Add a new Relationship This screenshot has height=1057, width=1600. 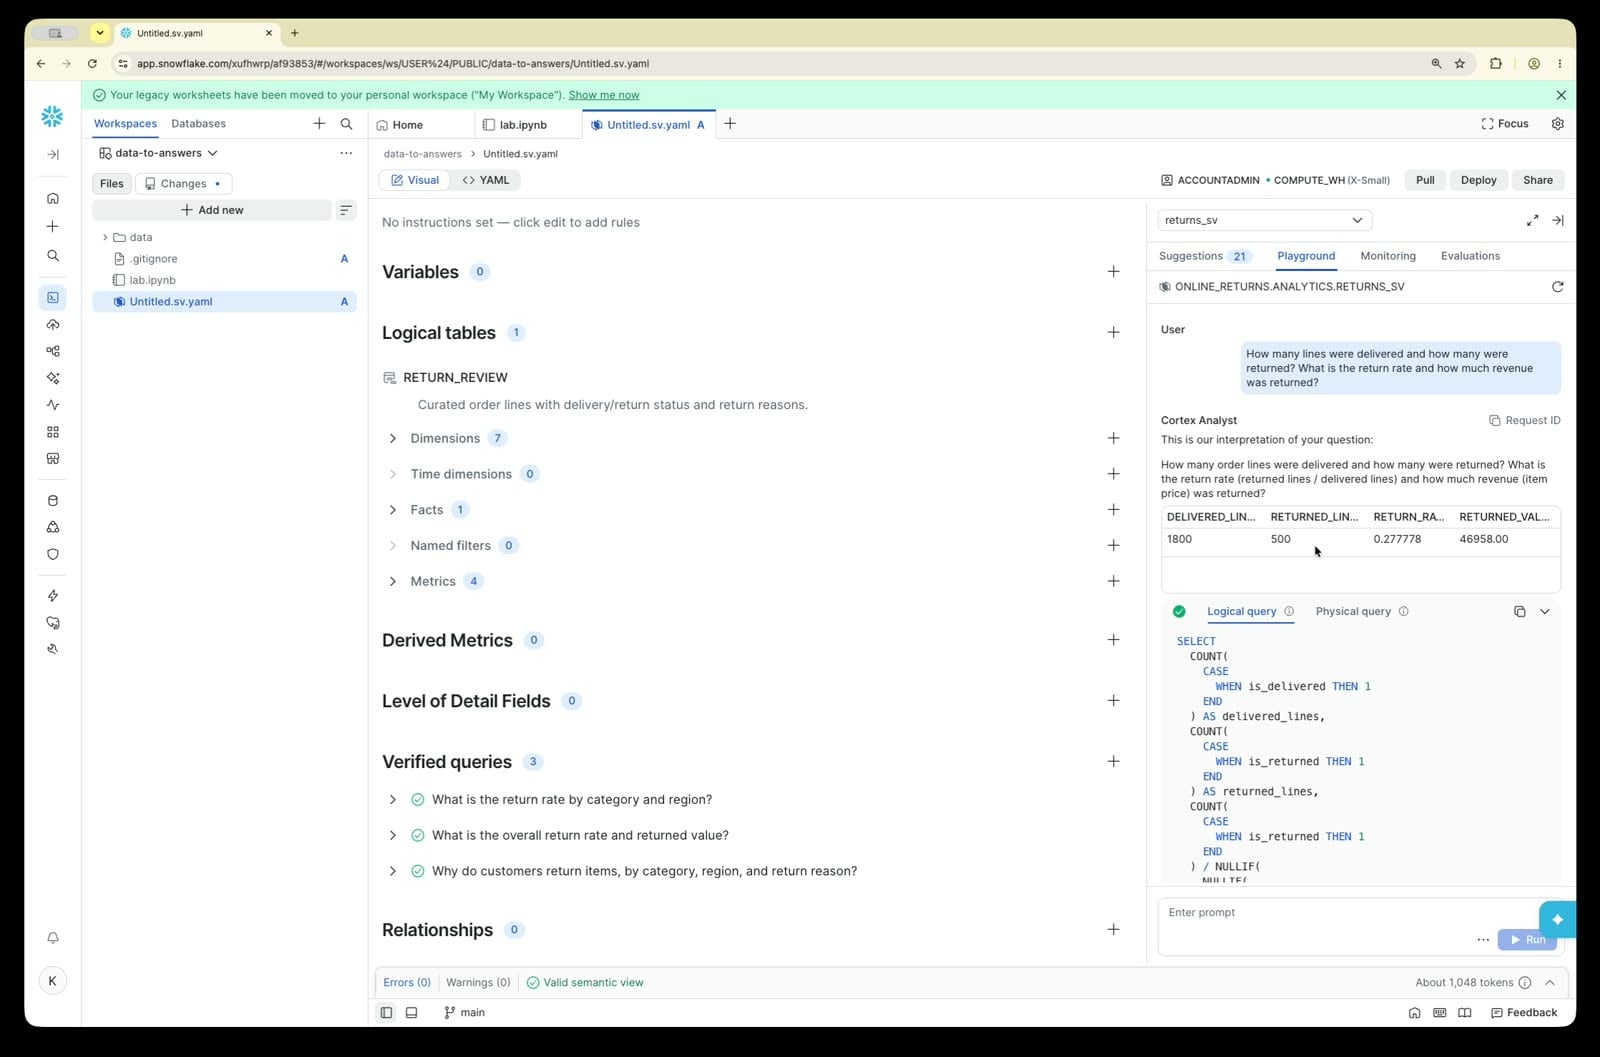click(1113, 930)
